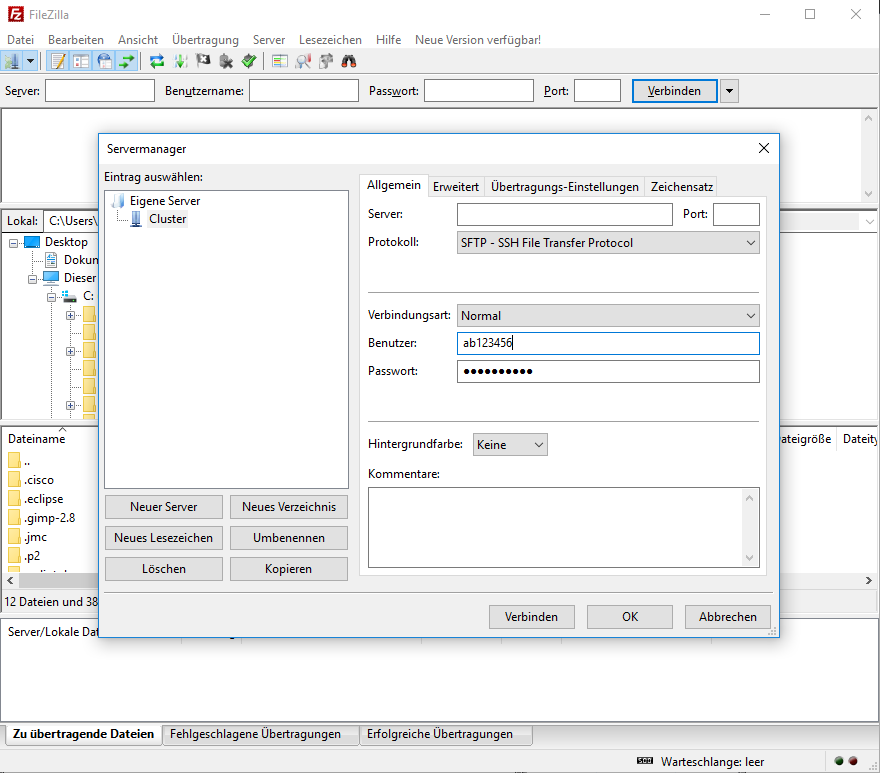Open the Verbindungsart dropdown
The height and width of the screenshot is (773, 880).
[x=608, y=316]
